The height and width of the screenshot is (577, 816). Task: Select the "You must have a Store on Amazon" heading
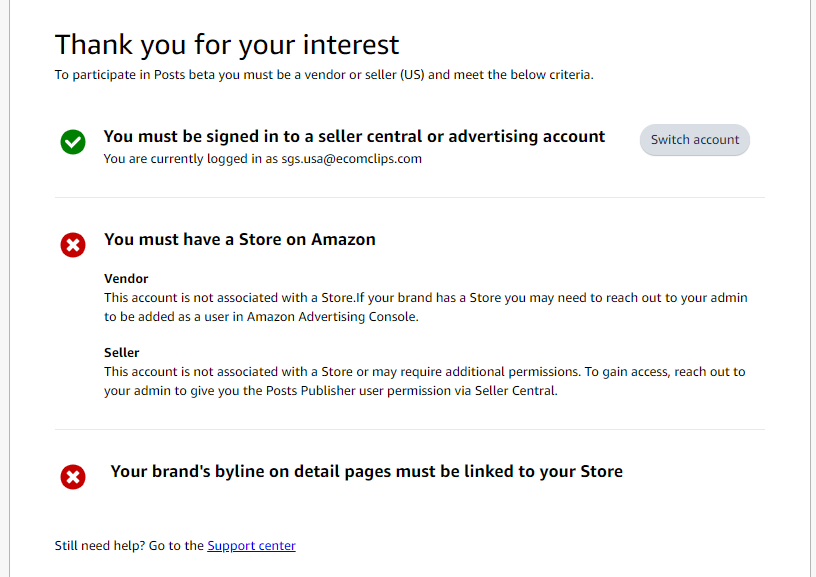point(240,240)
